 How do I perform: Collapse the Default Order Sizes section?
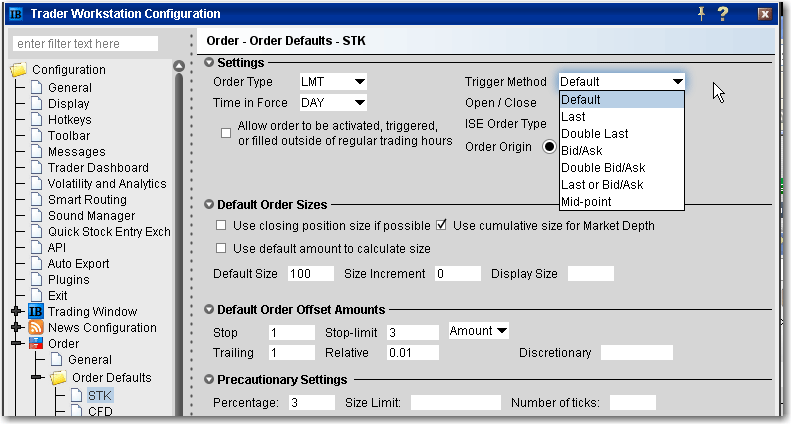pyautogui.click(x=209, y=204)
